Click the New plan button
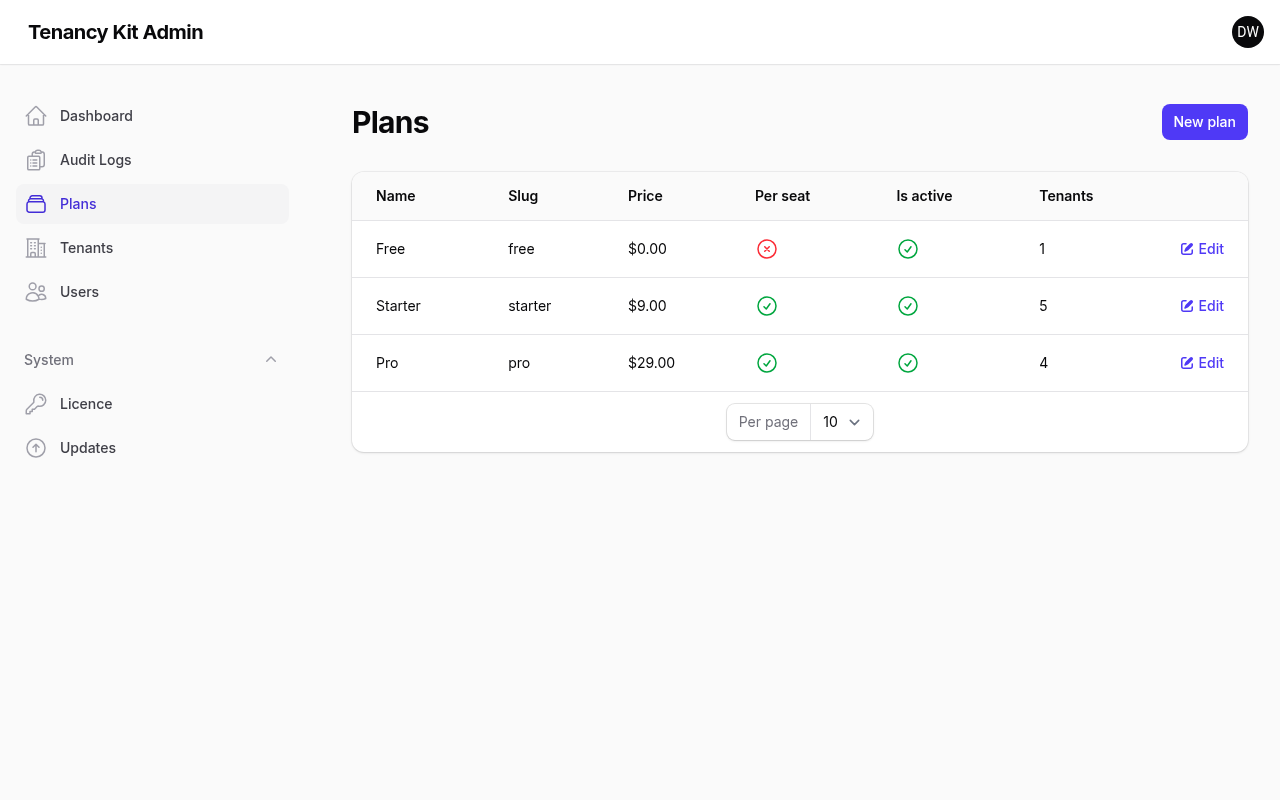 coord(1204,122)
